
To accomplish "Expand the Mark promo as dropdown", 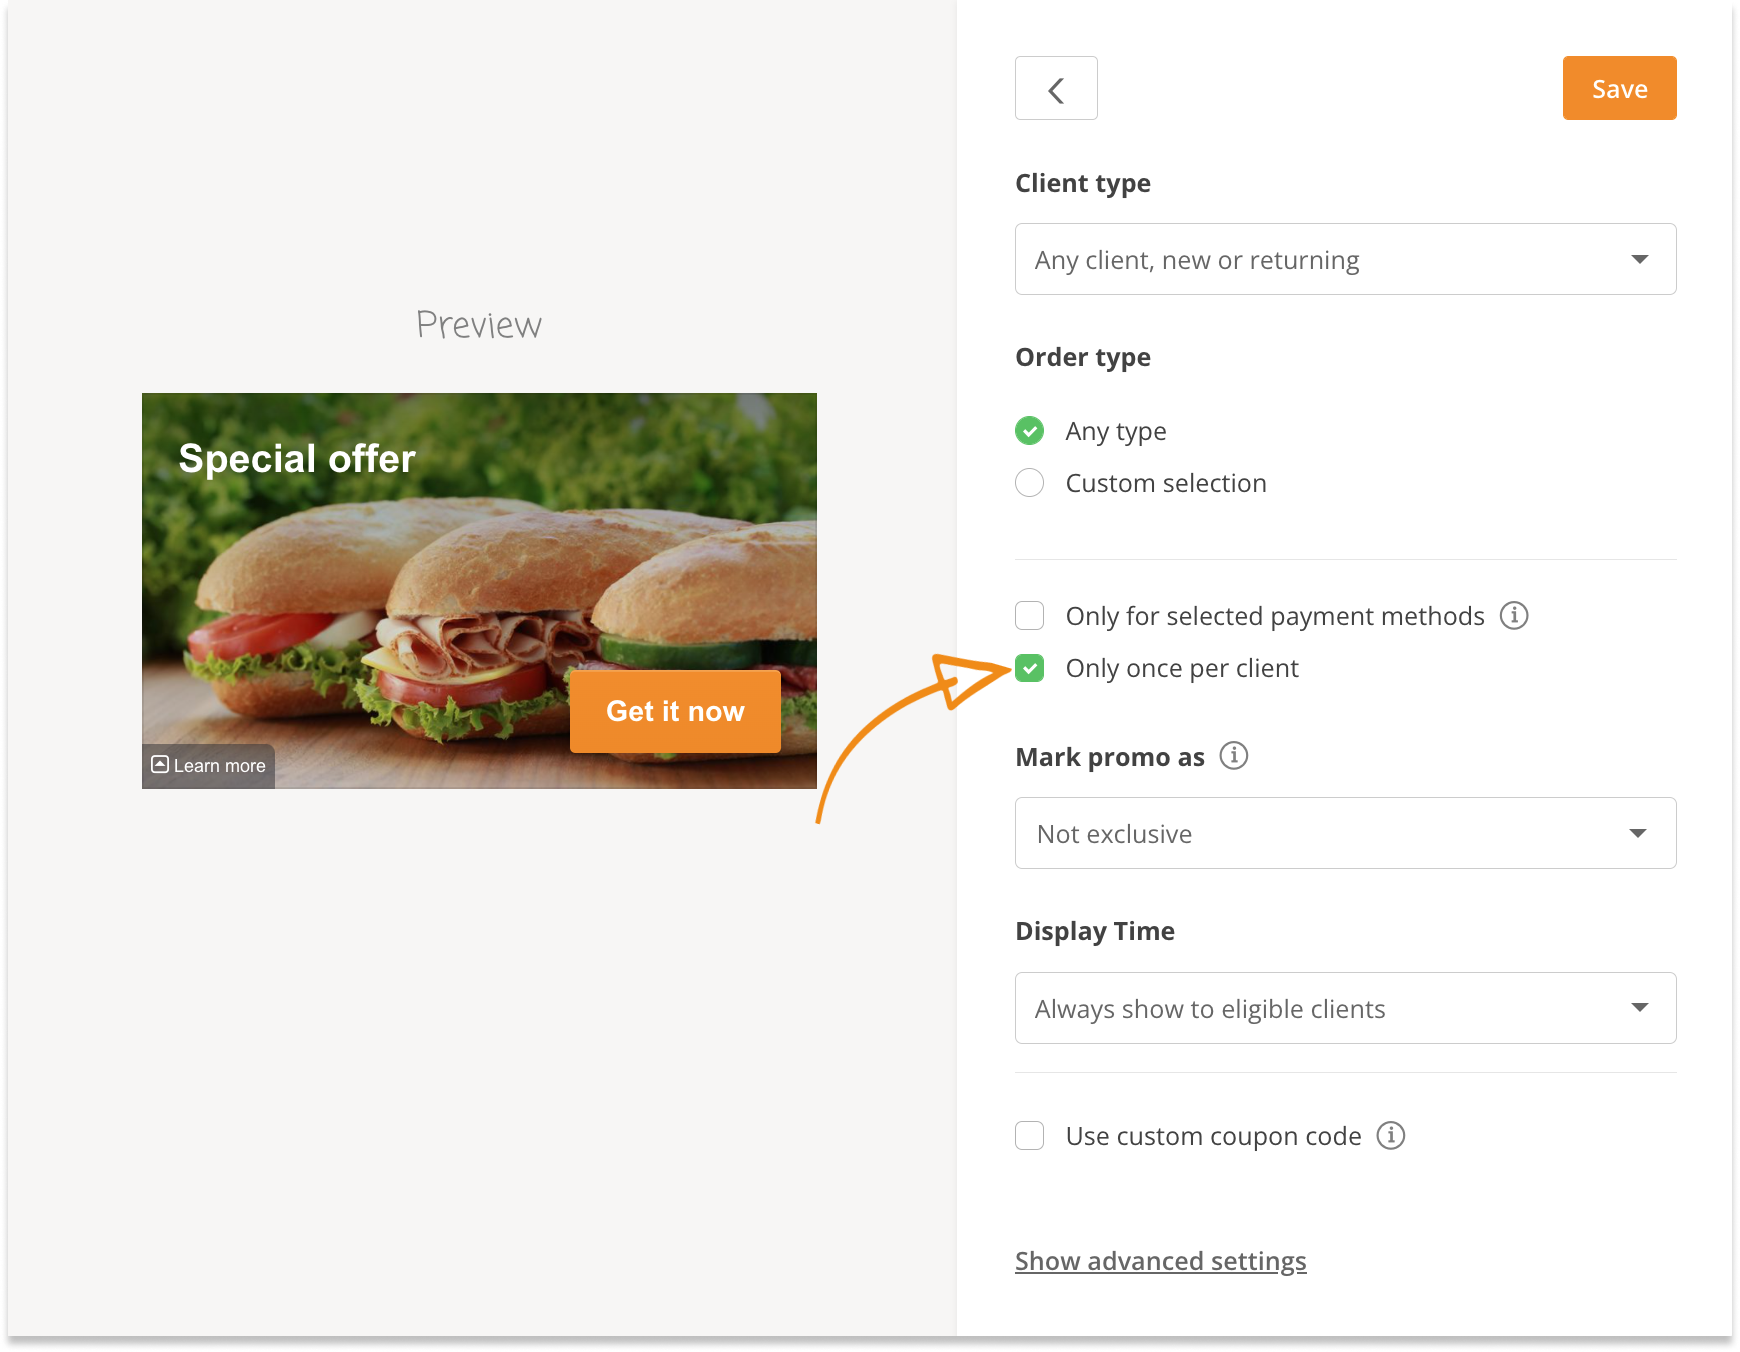I will pyautogui.click(x=1345, y=833).
